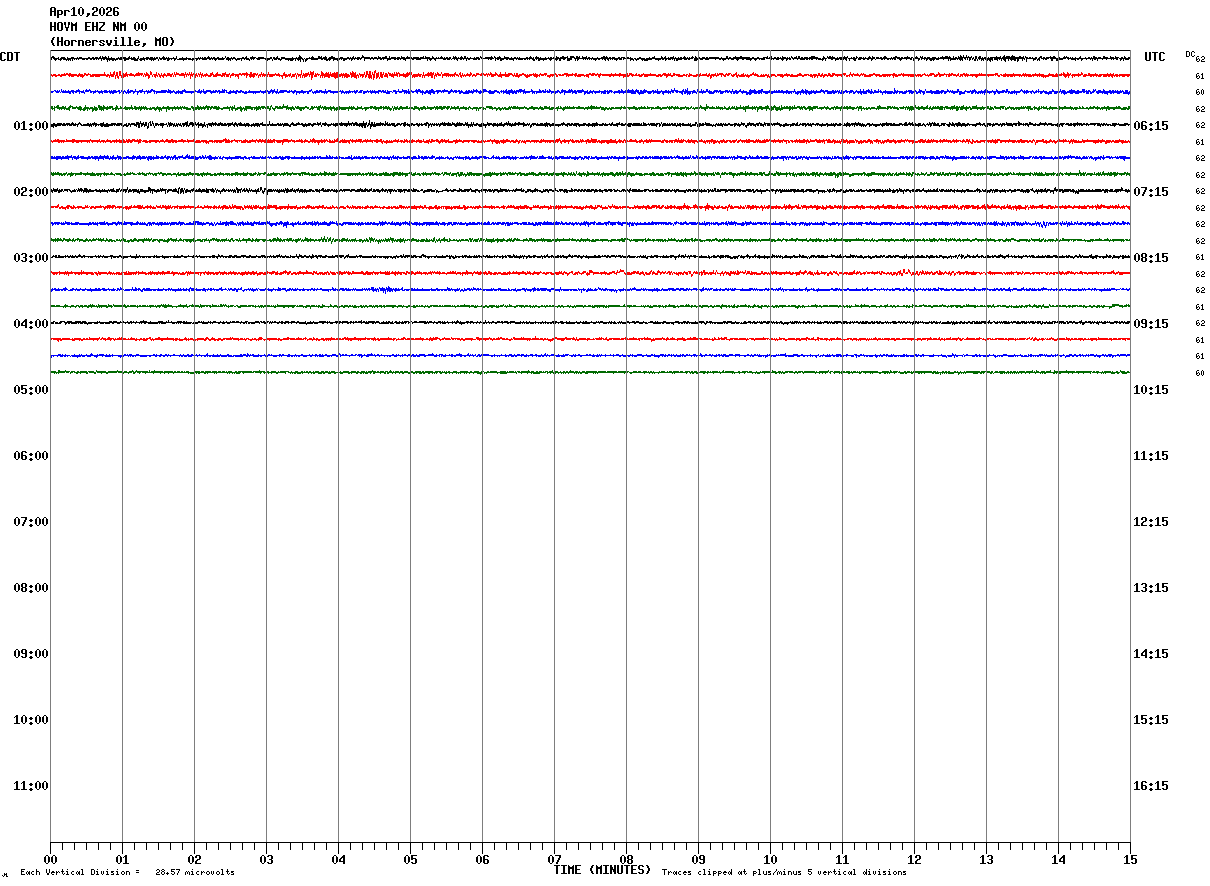Click the 01:00 CDT time label
Image resolution: width=1210 pixels, height=886 pixels.
coord(31,126)
